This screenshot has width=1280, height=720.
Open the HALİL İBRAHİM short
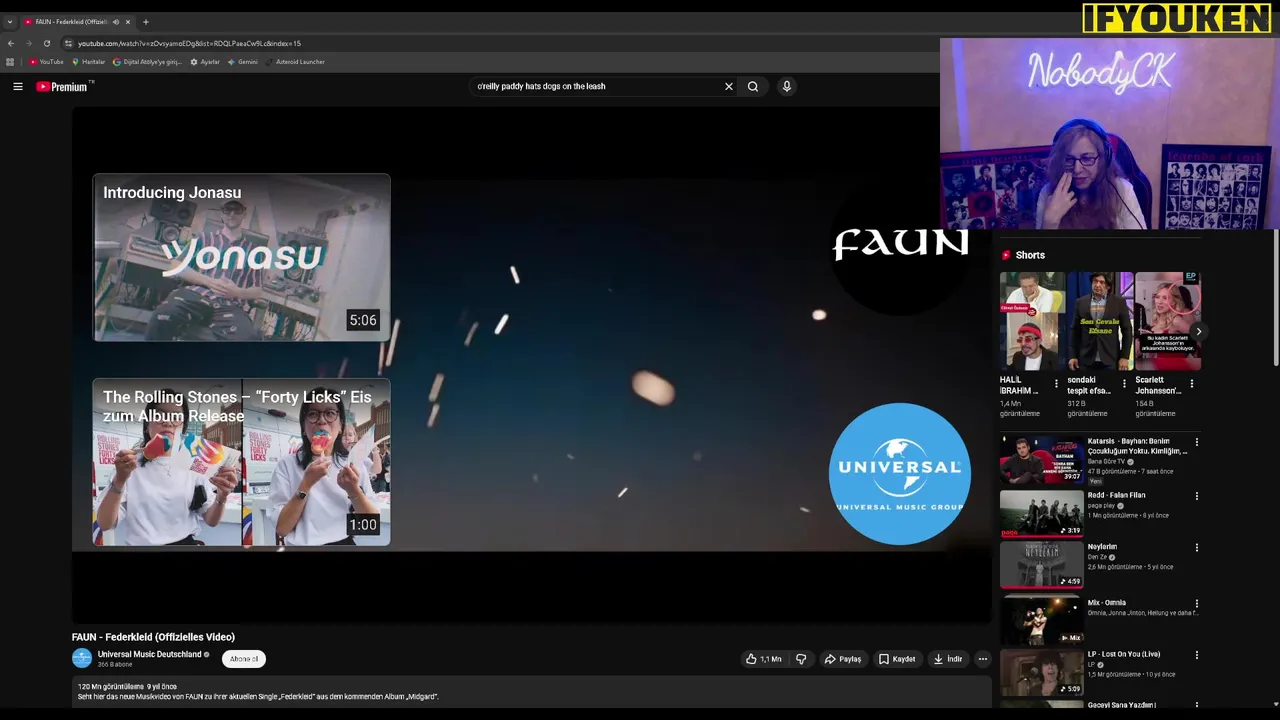[x=1032, y=321]
